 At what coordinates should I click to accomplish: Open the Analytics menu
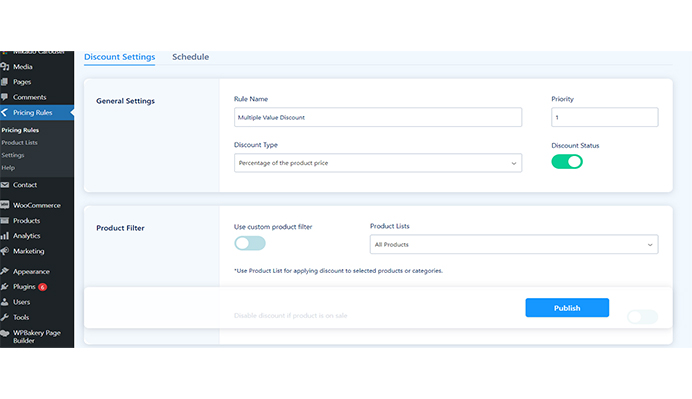pyautogui.click(x=26, y=236)
